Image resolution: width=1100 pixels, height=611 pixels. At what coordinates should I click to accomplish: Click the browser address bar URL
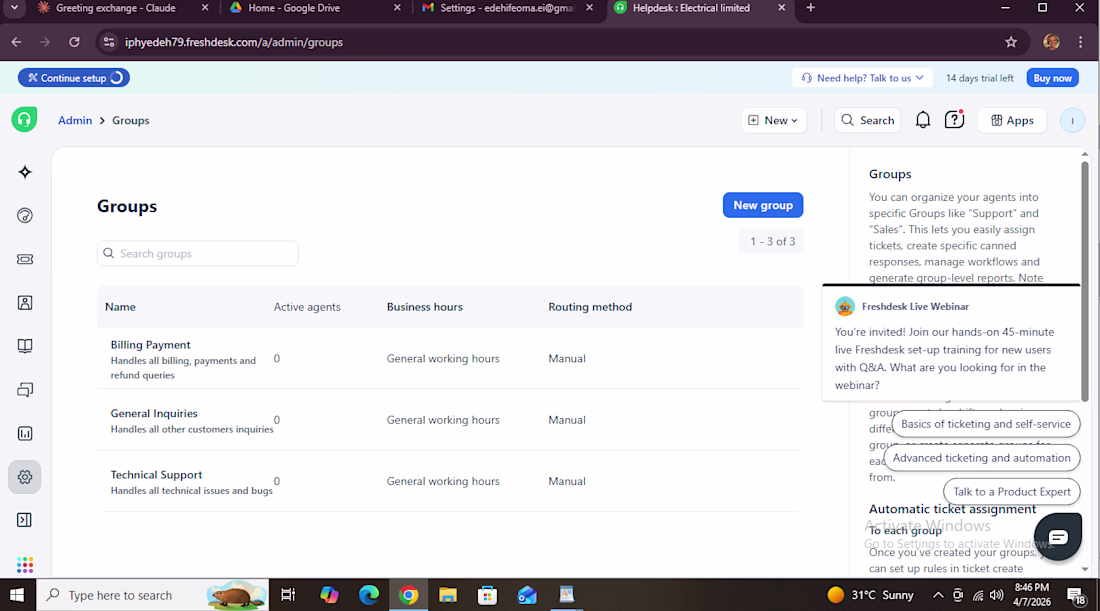[234, 42]
